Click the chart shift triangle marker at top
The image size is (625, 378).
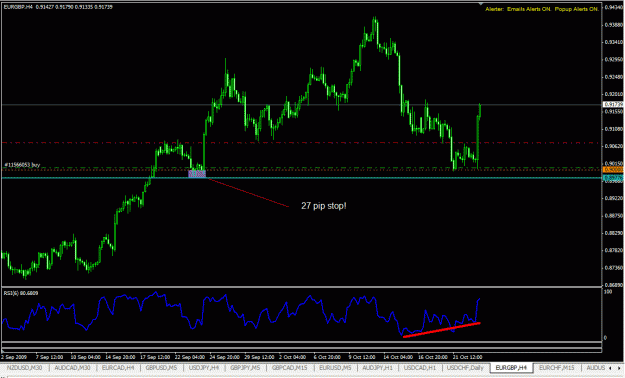[x=481, y=4]
